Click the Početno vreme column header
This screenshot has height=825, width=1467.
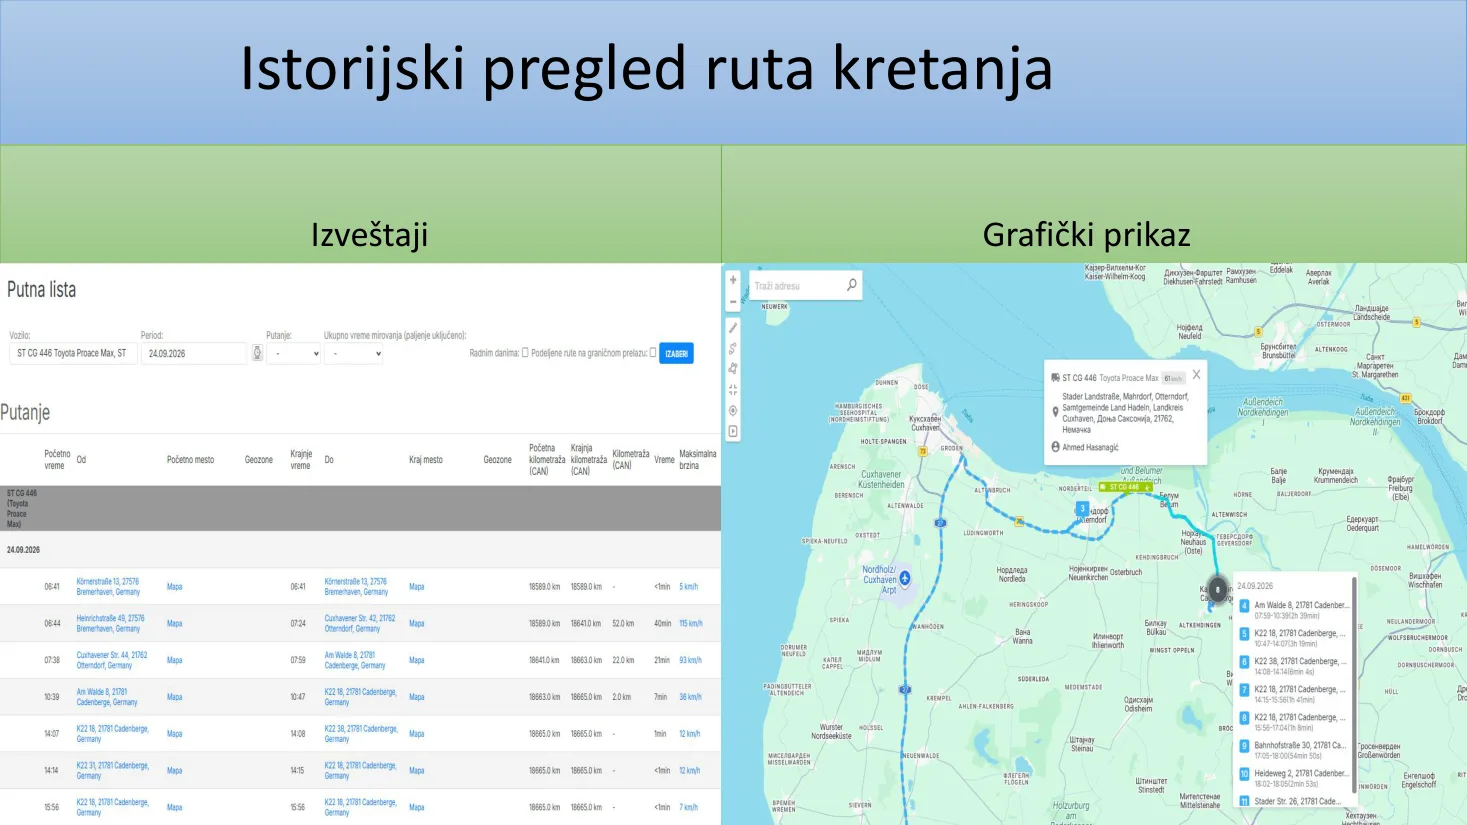tap(57, 460)
